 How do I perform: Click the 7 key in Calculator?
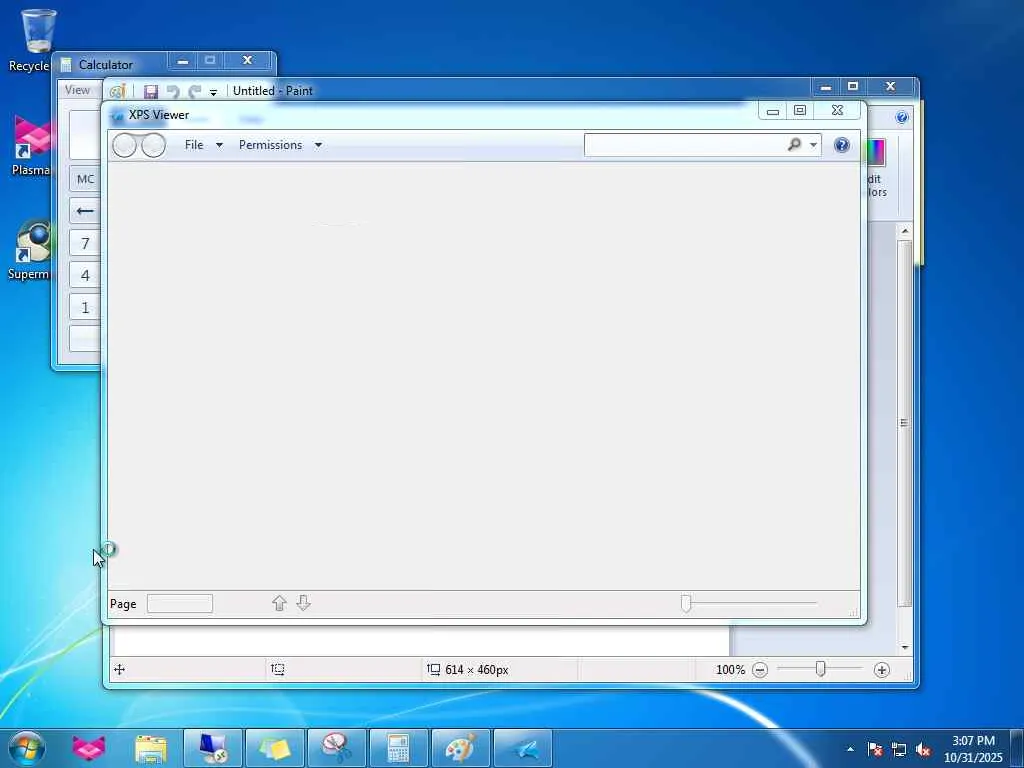click(86, 244)
